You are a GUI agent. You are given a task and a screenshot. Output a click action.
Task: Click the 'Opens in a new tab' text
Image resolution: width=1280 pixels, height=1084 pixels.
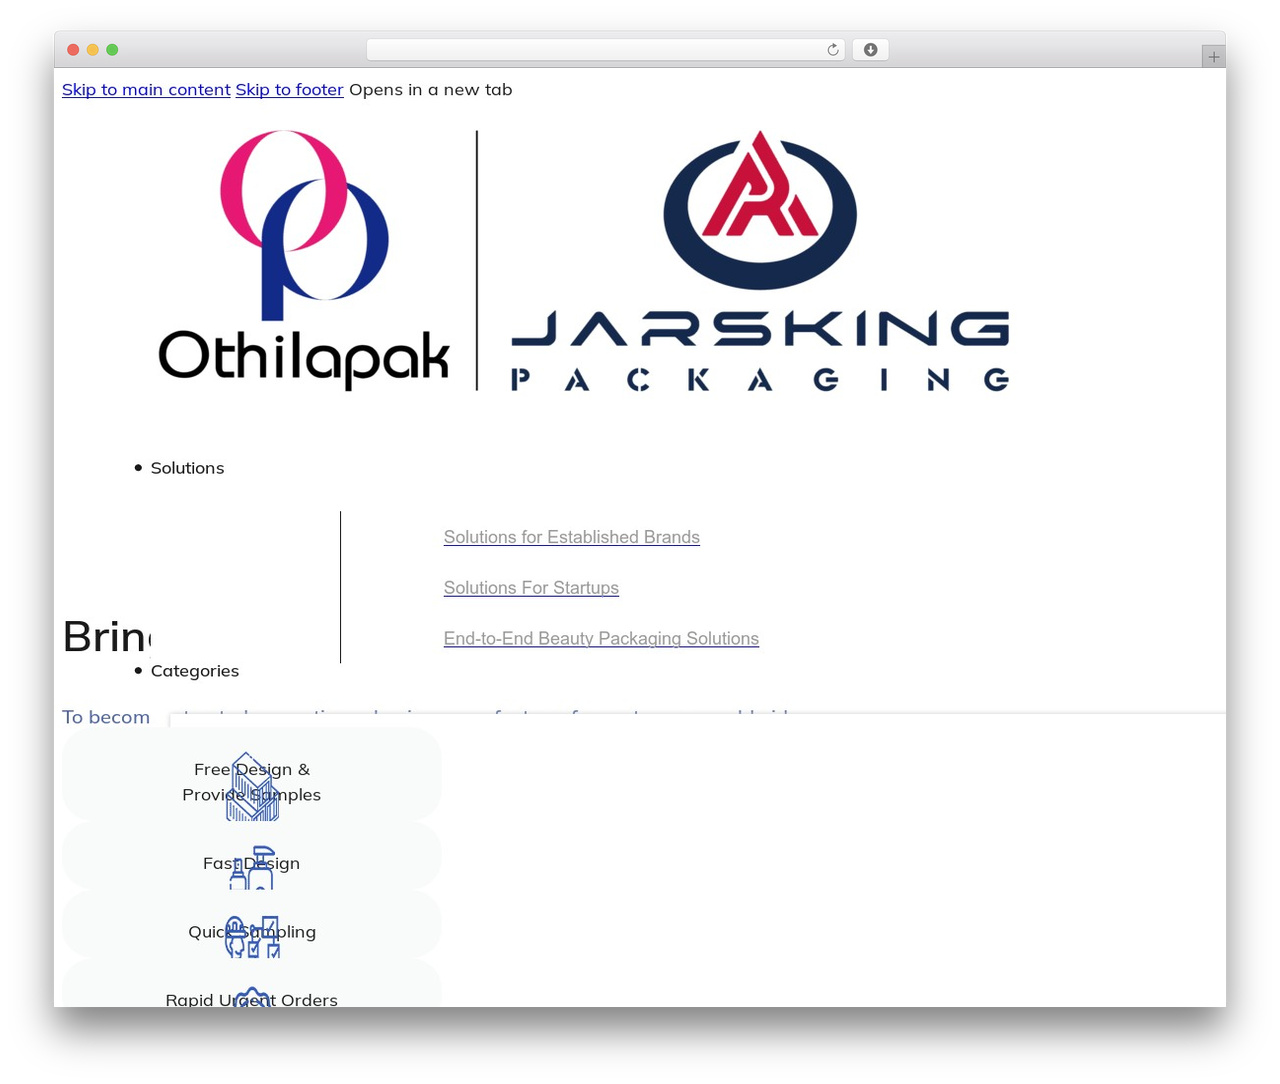(x=430, y=89)
